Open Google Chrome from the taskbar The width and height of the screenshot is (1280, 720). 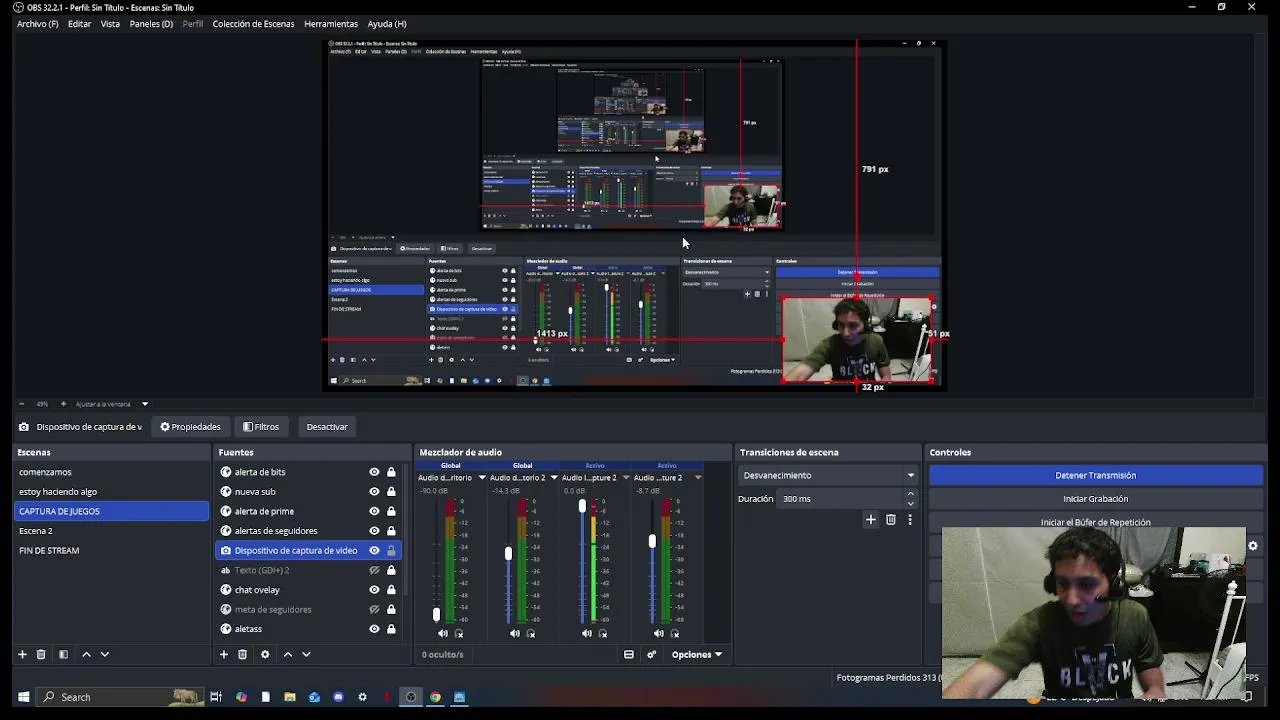coord(435,697)
